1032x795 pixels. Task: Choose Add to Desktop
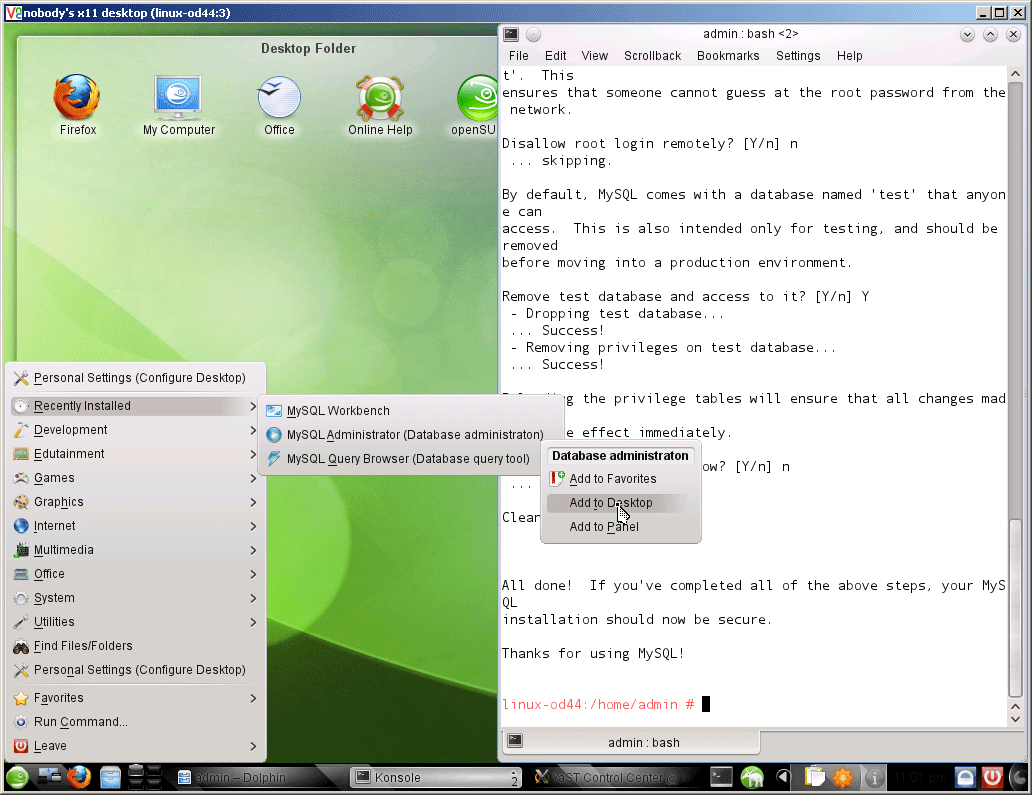(x=620, y=503)
